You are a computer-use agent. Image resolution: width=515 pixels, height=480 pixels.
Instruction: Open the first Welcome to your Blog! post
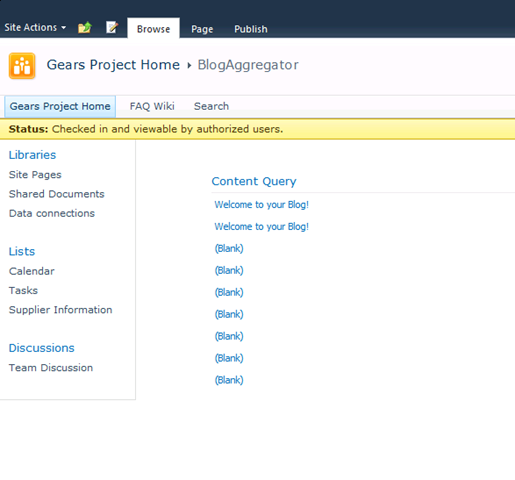click(x=262, y=205)
